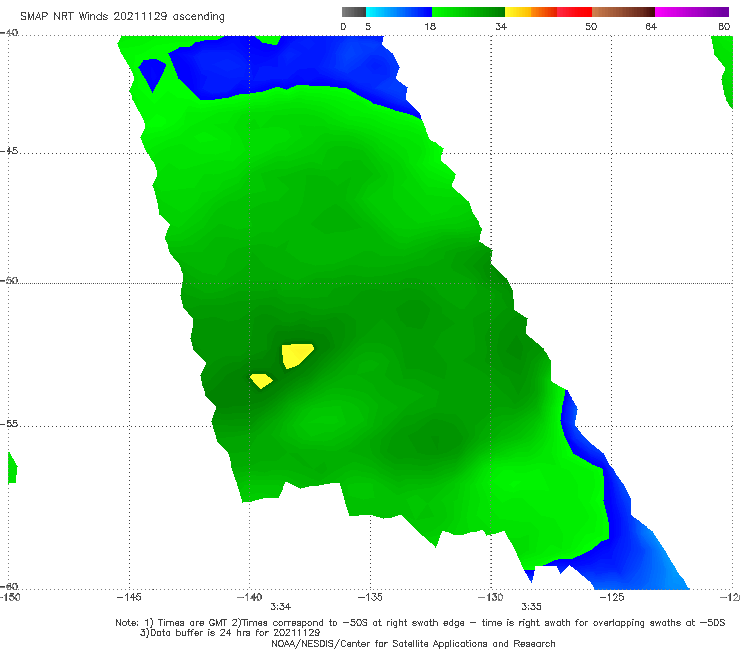Click the NOAA/NESDIS credit line
This screenshot has height=650, width=740.
tap(413, 643)
